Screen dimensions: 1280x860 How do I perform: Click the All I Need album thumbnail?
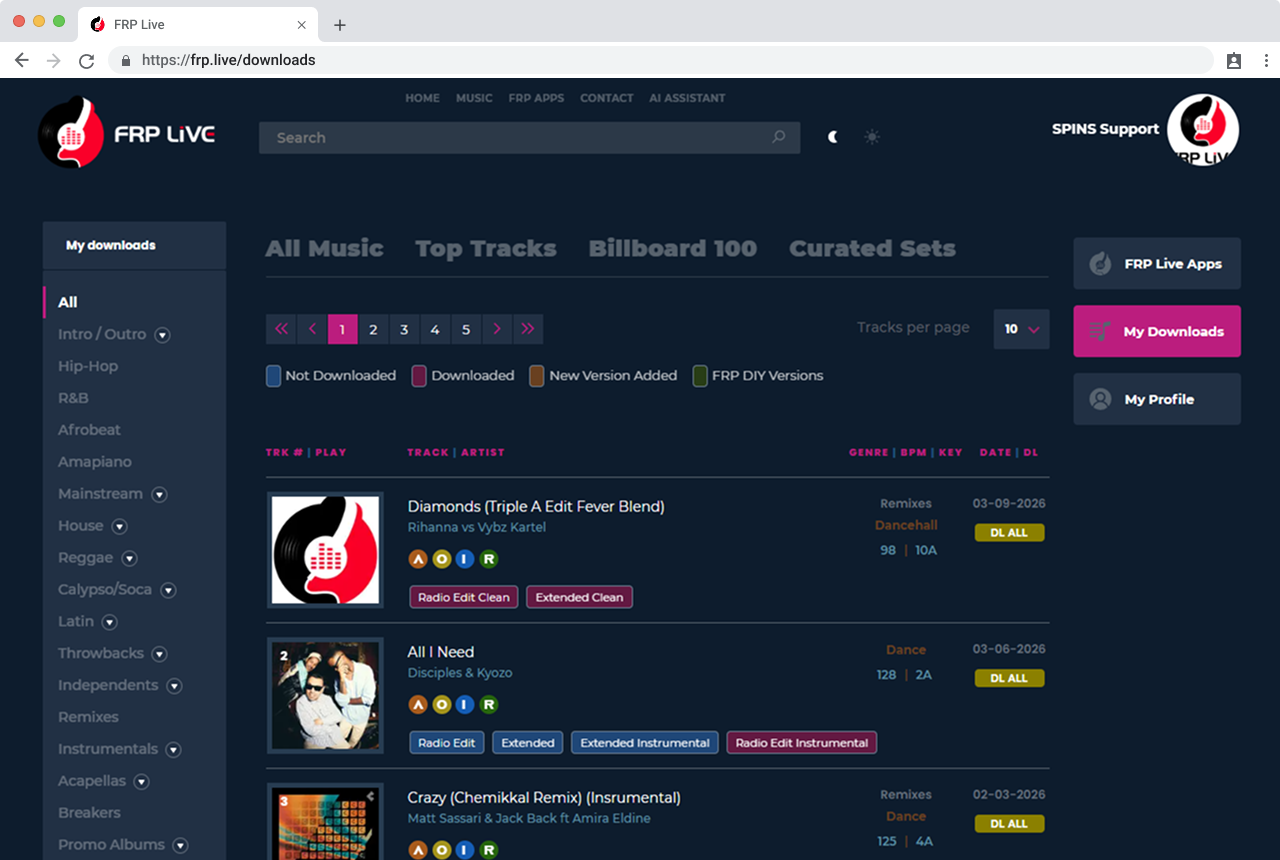[x=326, y=695]
